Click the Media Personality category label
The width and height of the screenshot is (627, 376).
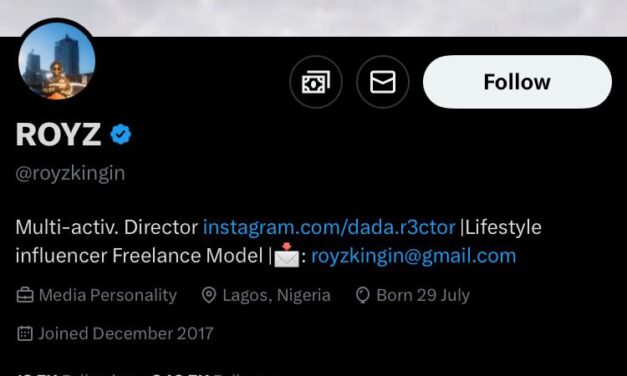coord(108,295)
